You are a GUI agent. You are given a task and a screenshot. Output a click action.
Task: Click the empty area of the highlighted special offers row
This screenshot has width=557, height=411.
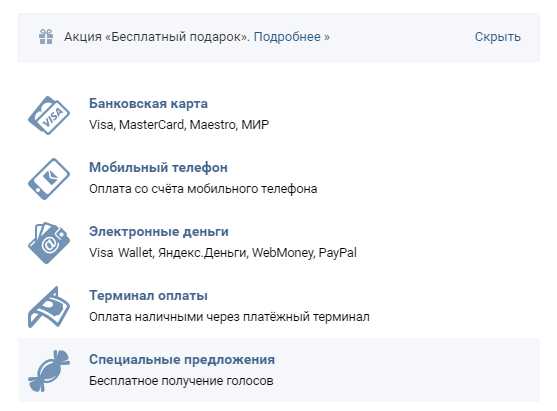coord(409,370)
